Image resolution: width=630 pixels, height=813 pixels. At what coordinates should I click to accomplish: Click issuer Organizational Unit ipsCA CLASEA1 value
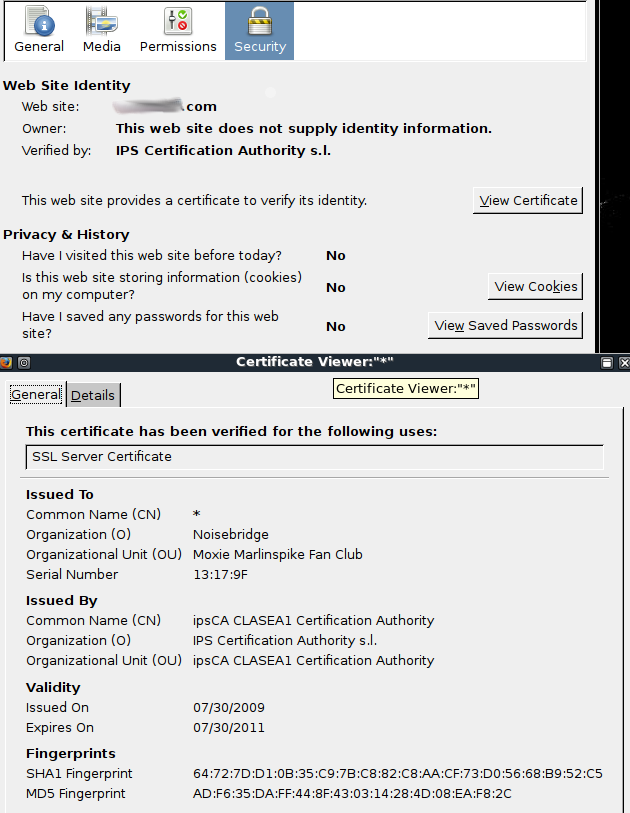tap(313, 660)
